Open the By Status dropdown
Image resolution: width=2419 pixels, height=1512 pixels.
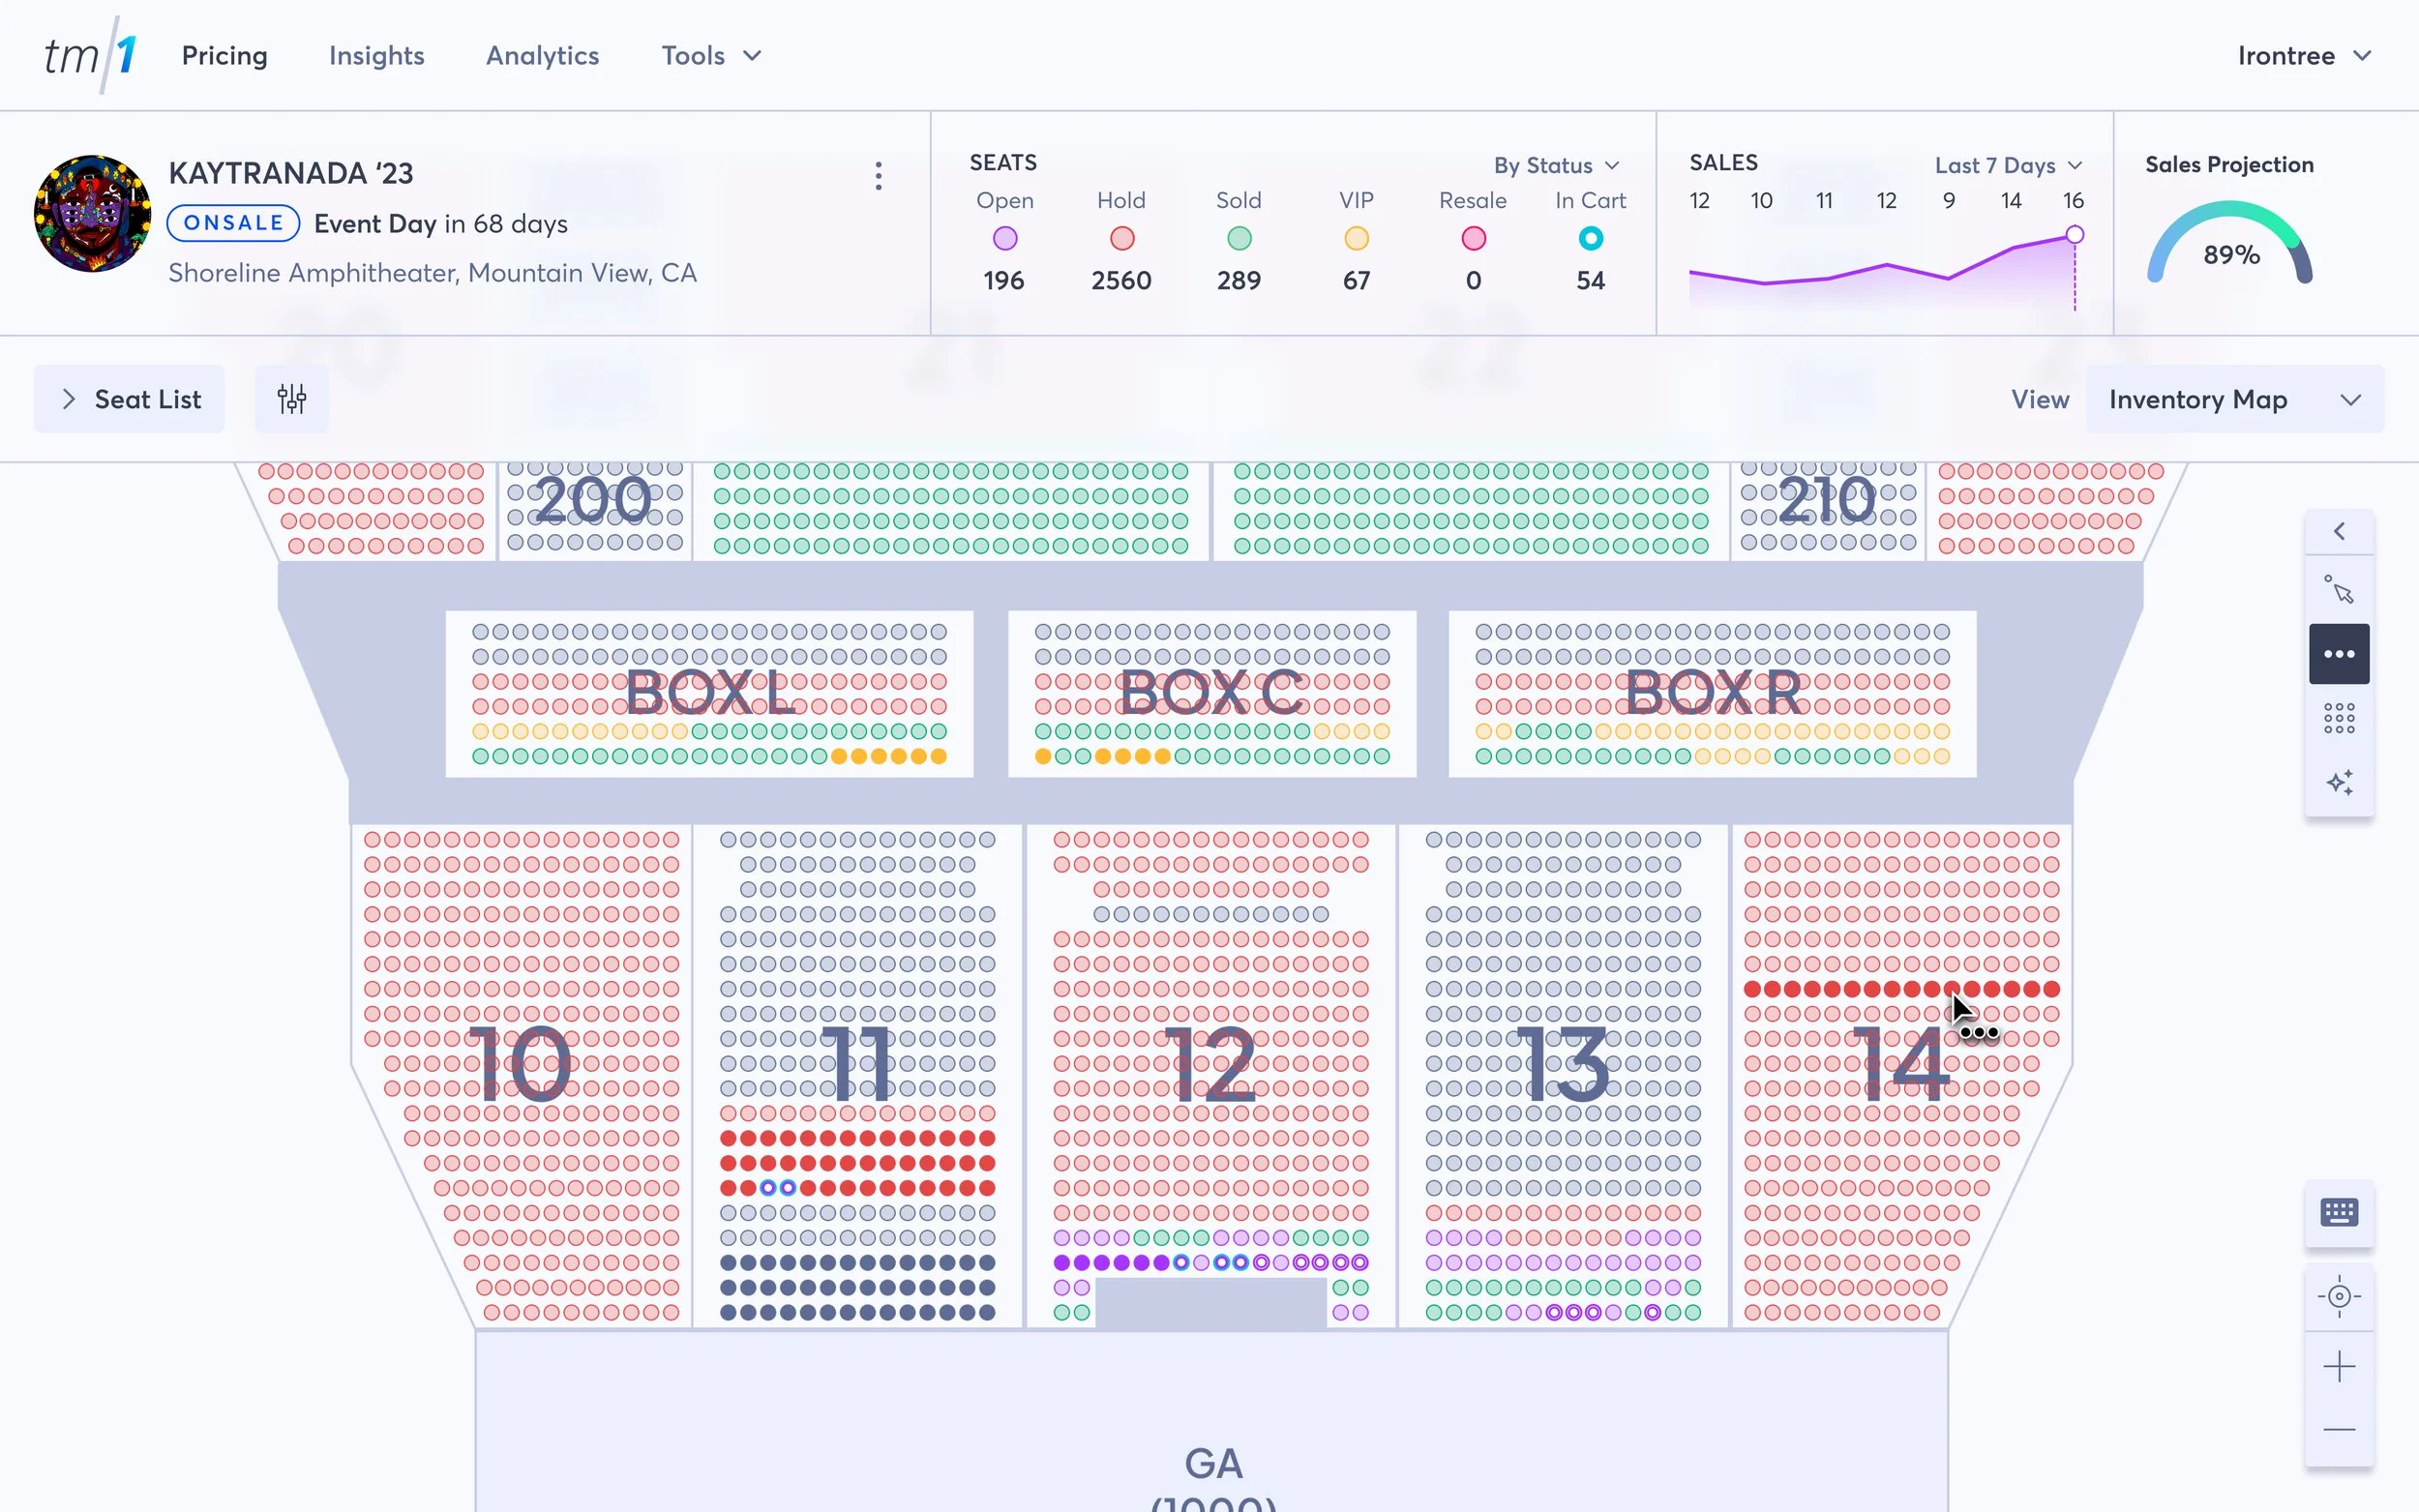tap(1556, 165)
